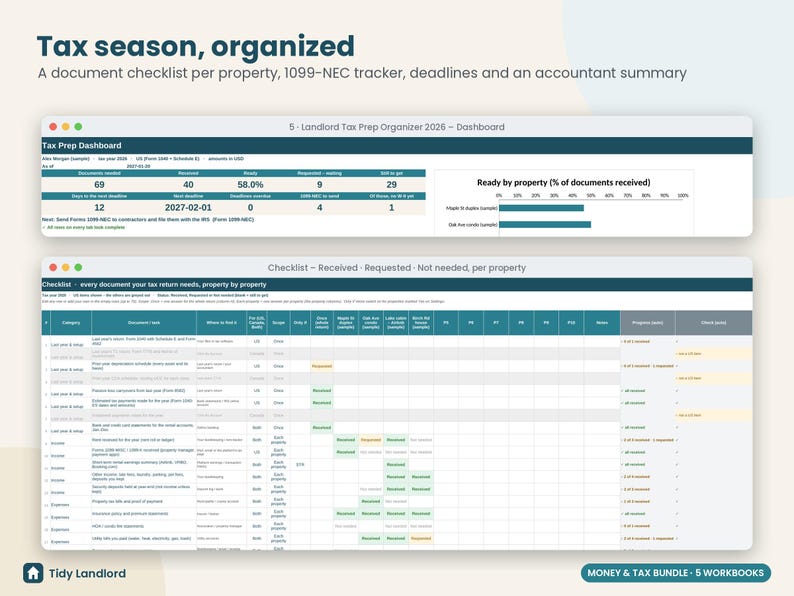Click Received status in Bank and credit card row
This screenshot has height=596, width=794.
pos(322,427)
